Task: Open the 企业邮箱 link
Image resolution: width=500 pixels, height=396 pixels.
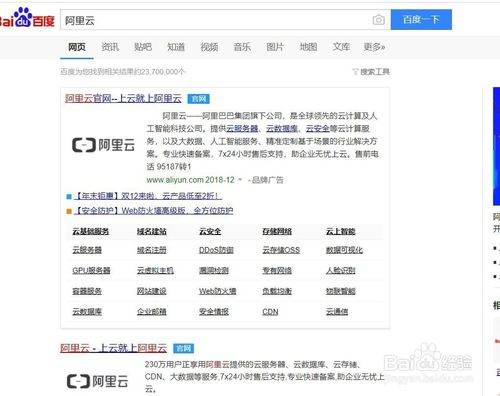Action: (152, 312)
